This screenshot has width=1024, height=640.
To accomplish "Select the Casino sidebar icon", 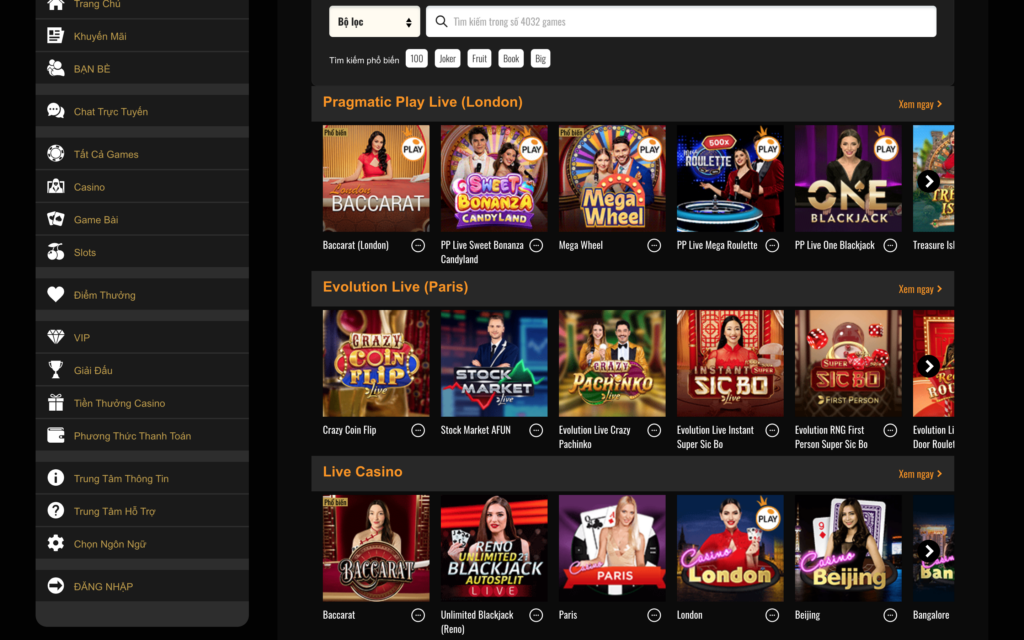I will [56, 186].
